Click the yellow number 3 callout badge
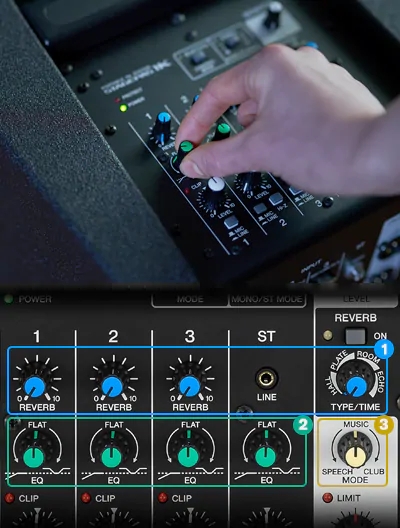The width and height of the screenshot is (400, 528). 384,425
